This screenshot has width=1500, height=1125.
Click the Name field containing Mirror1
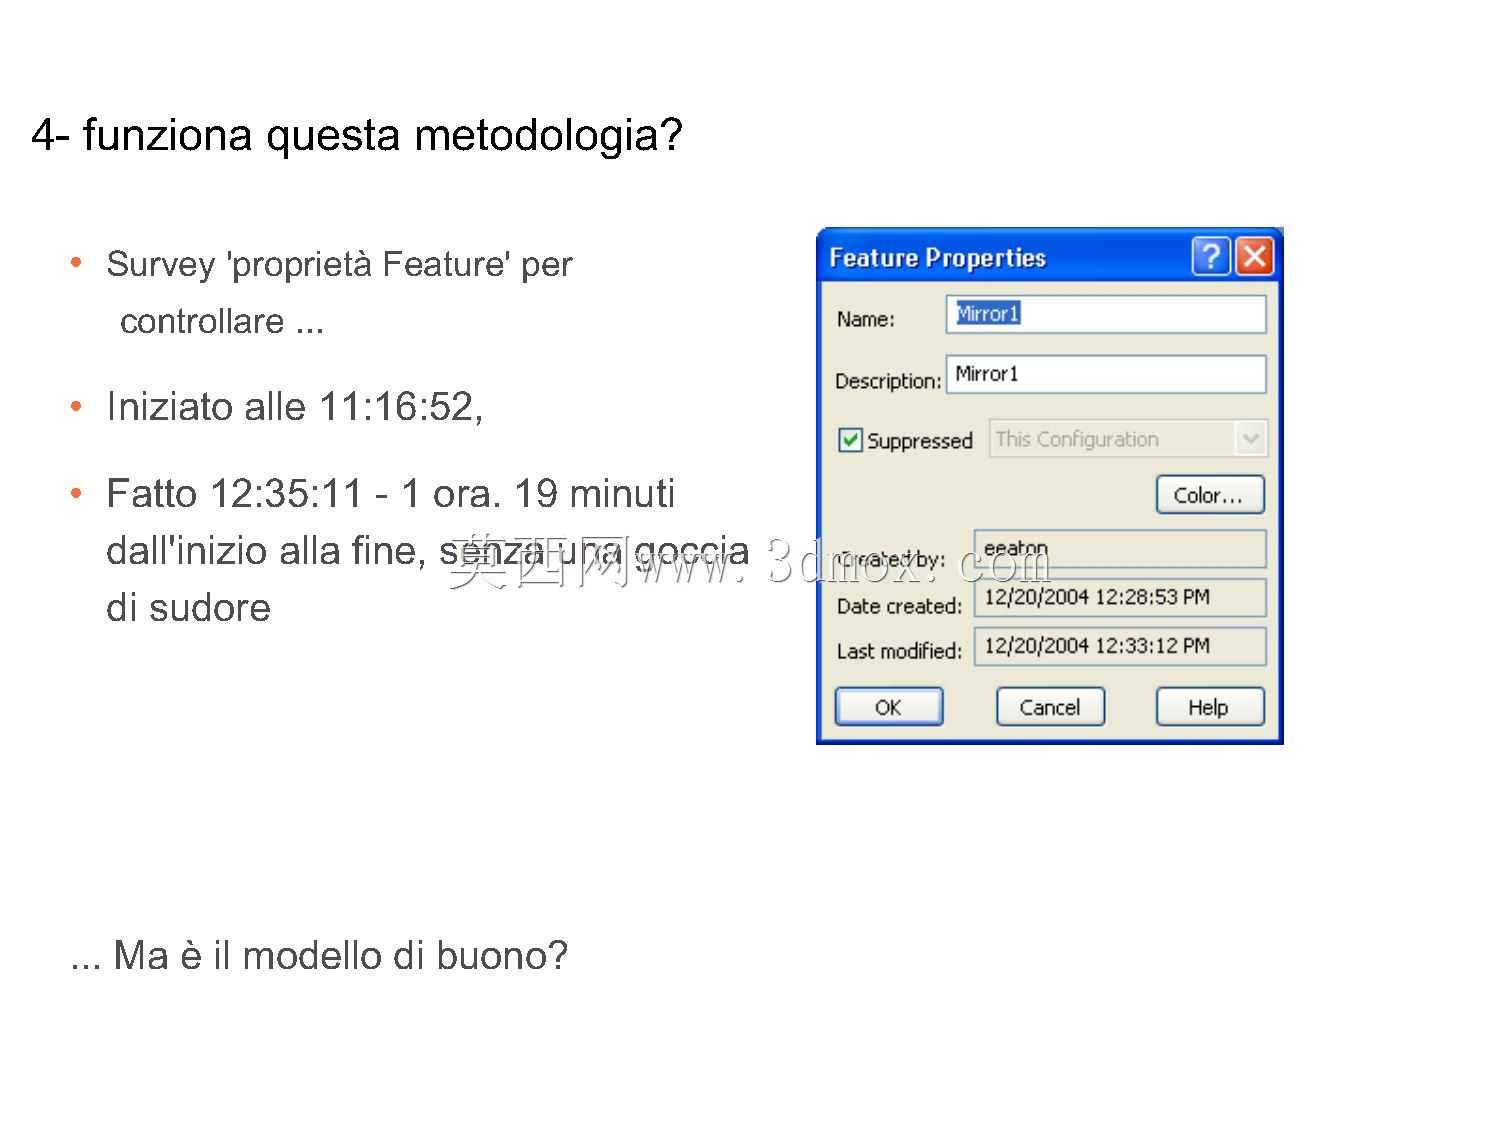tap(1106, 314)
